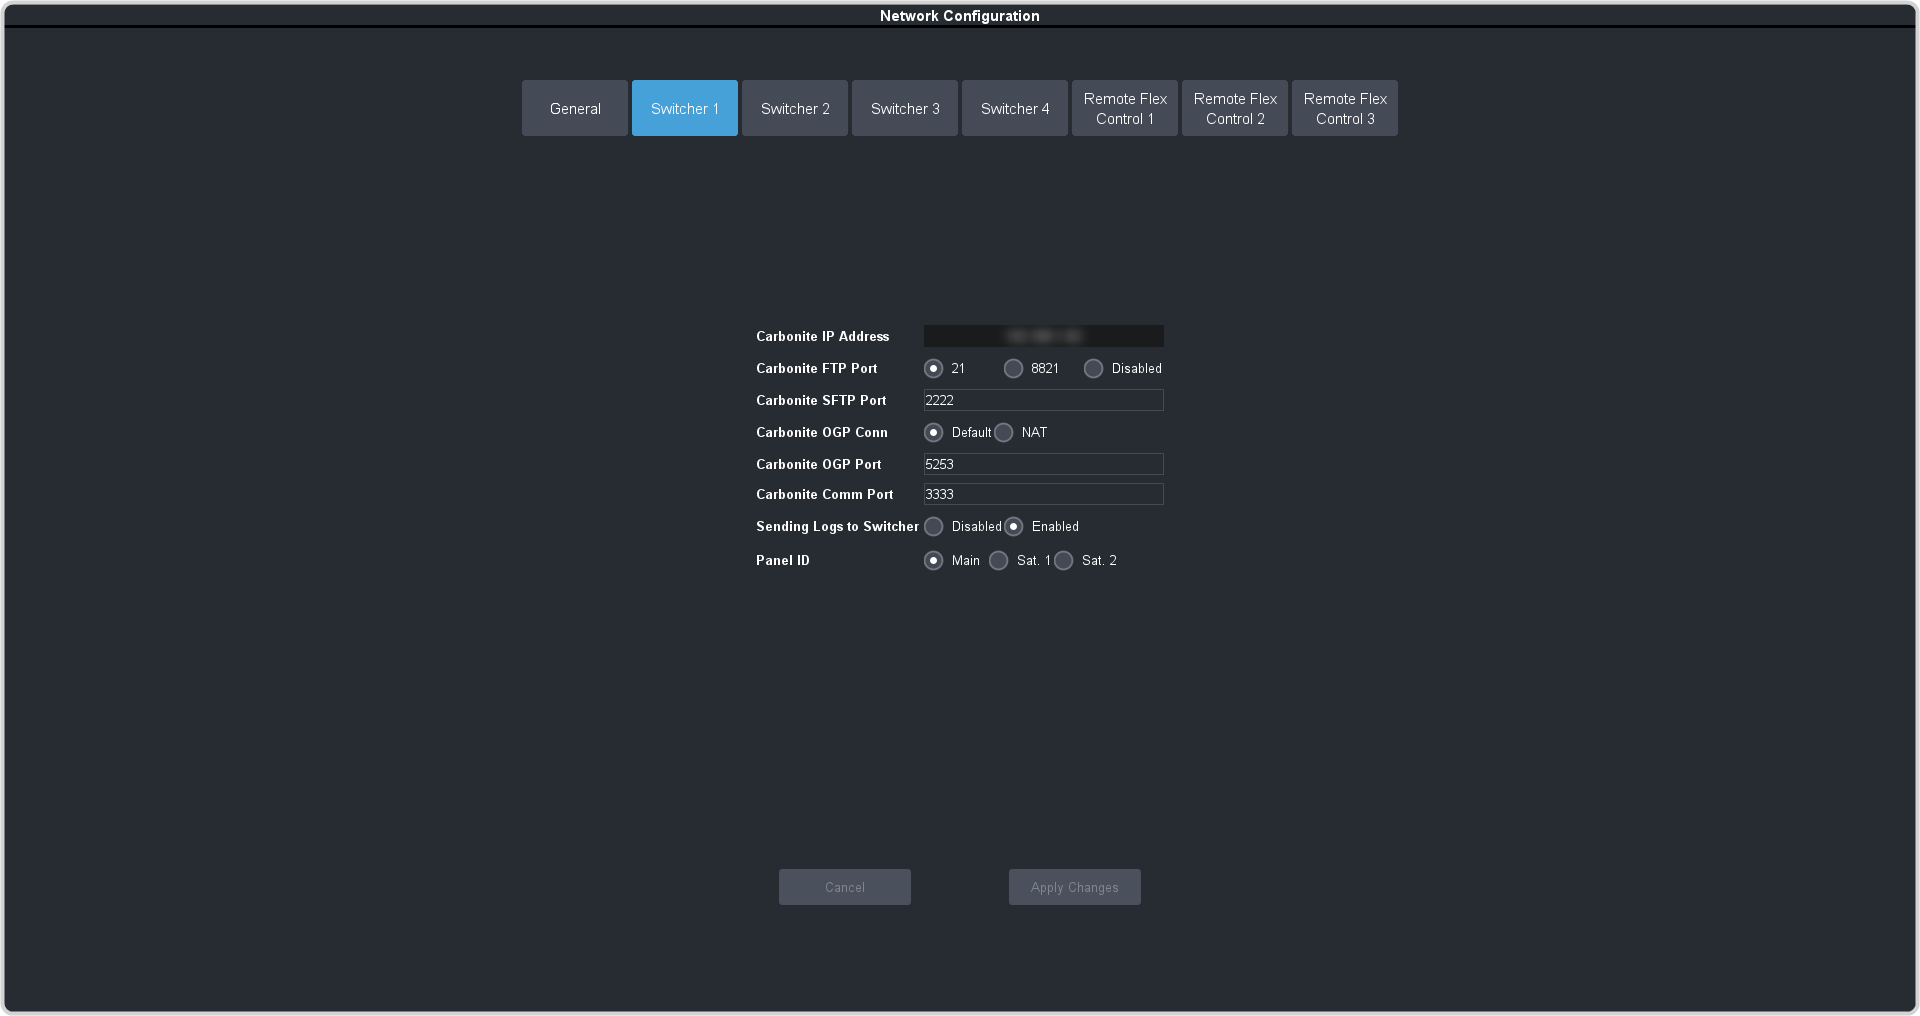This screenshot has width=1920, height=1016.
Task: Click the Sending Logs to Switcher label
Action: (837, 526)
